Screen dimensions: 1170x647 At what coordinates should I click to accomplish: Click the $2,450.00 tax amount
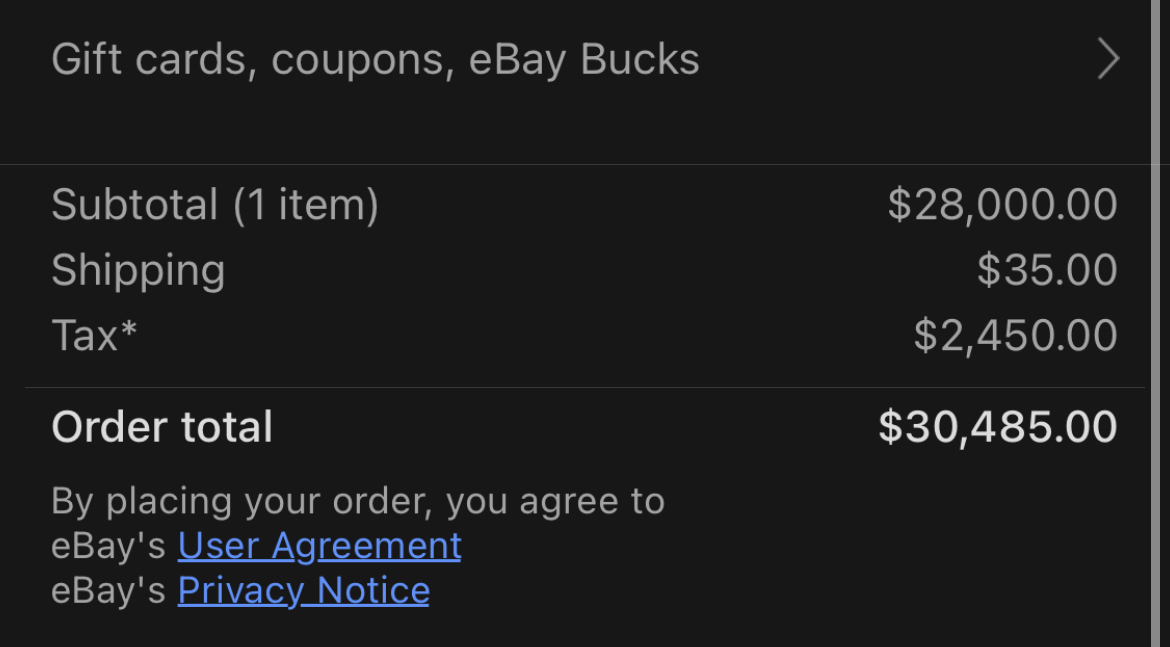1015,336
